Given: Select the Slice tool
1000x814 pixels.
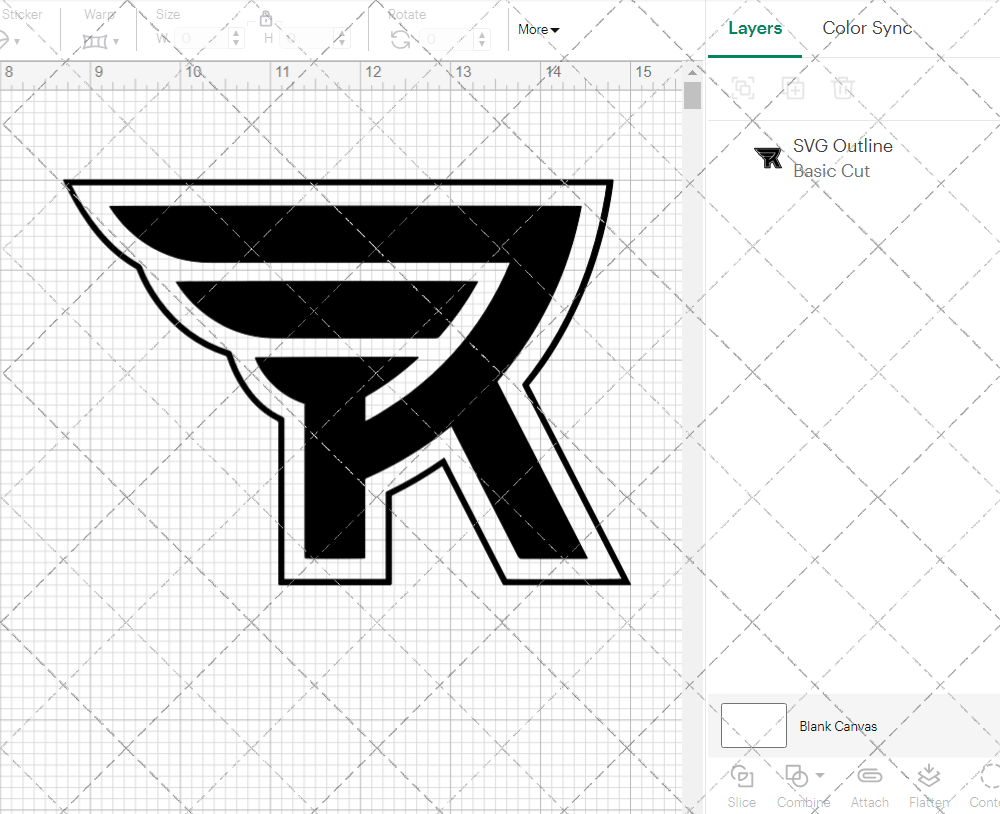Looking at the screenshot, I should [x=741, y=784].
